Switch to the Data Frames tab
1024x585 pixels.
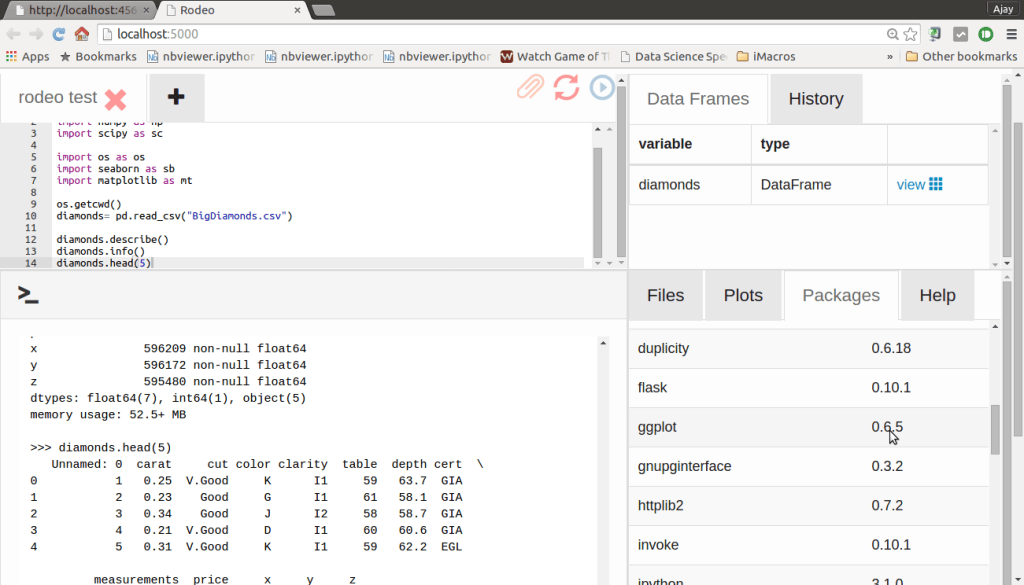(697, 99)
